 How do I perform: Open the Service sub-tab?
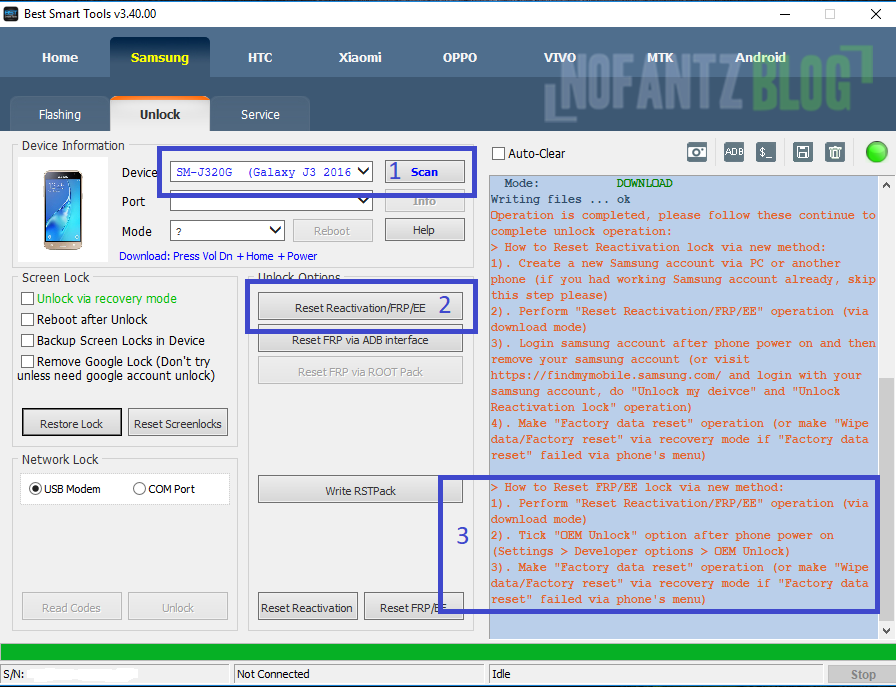[x=260, y=114]
